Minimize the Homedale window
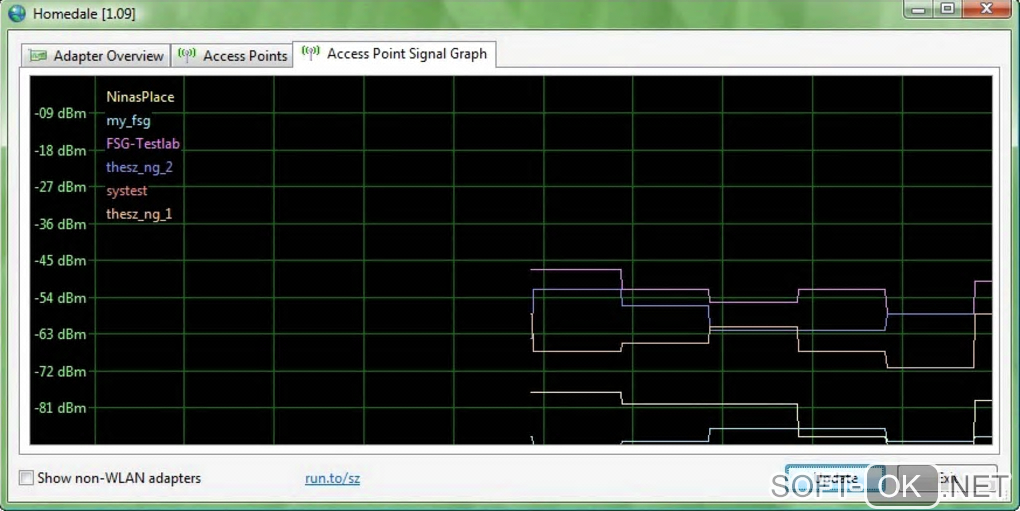This screenshot has width=1020, height=511. (919, 9)
